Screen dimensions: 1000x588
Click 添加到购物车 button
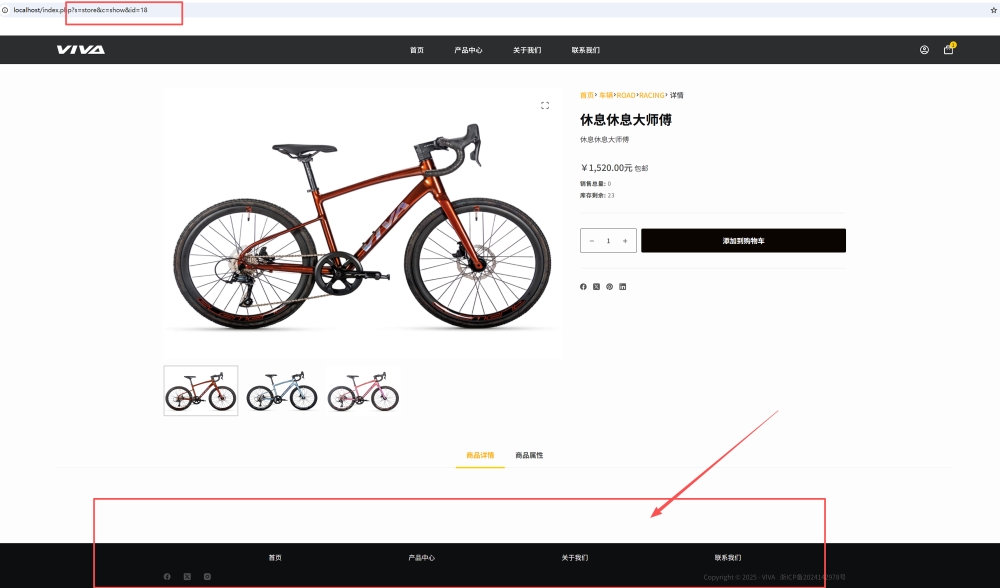744,240
